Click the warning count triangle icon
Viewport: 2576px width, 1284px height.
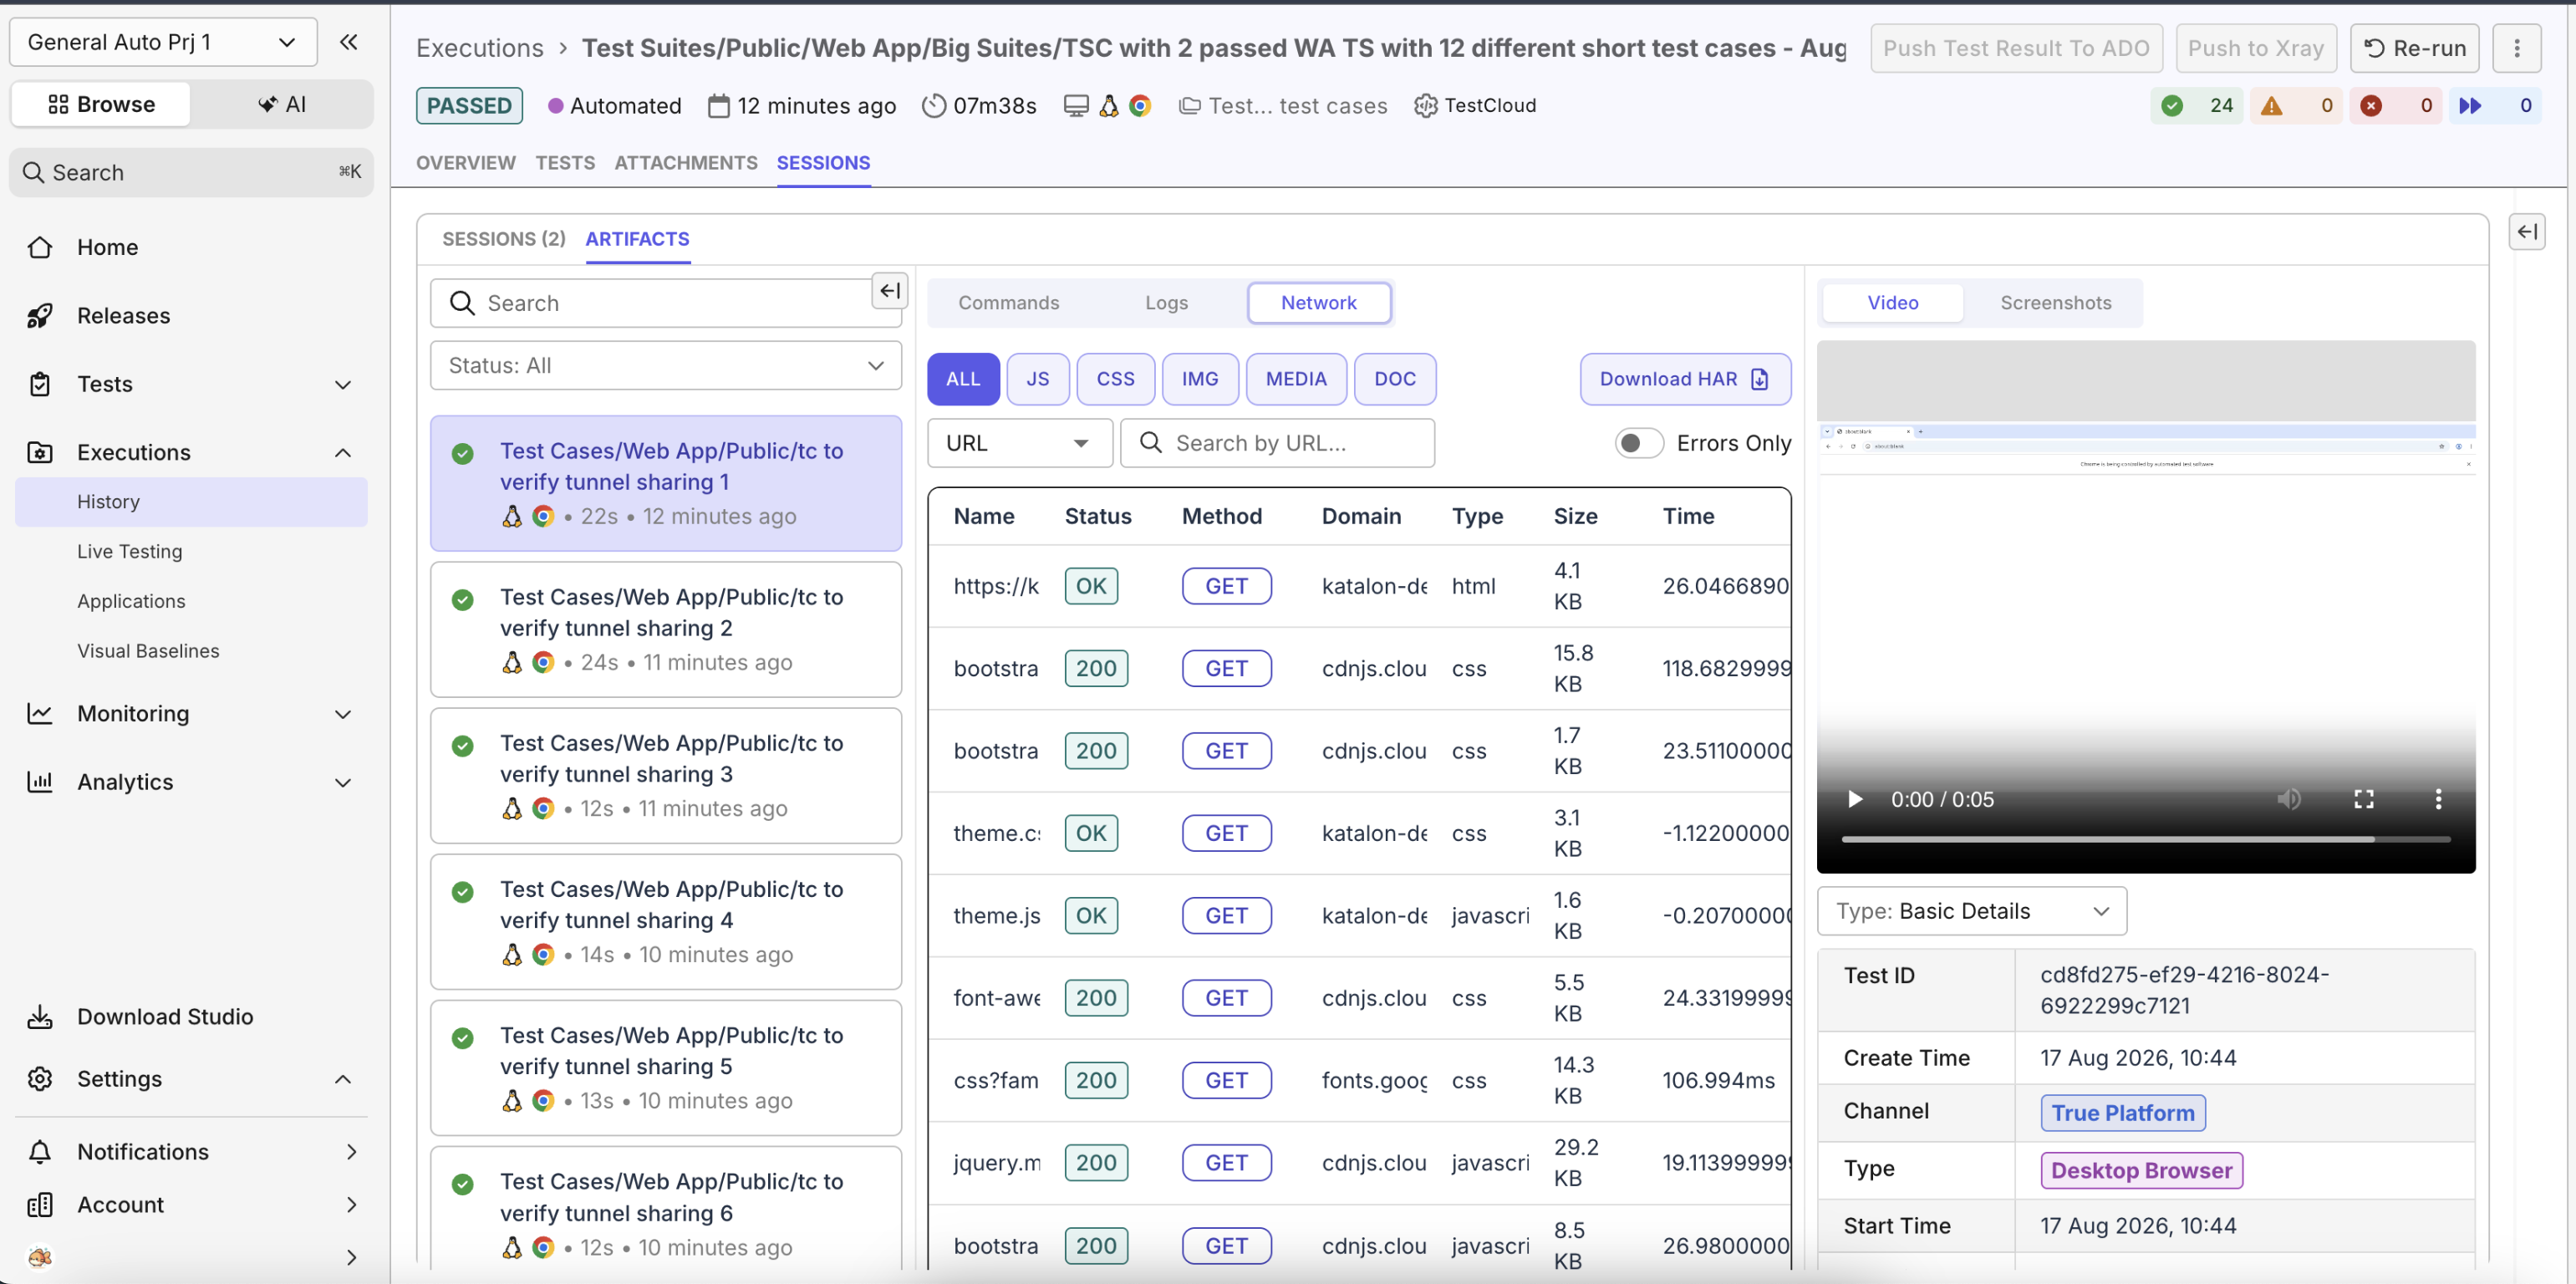click(x=2272, y=105)
